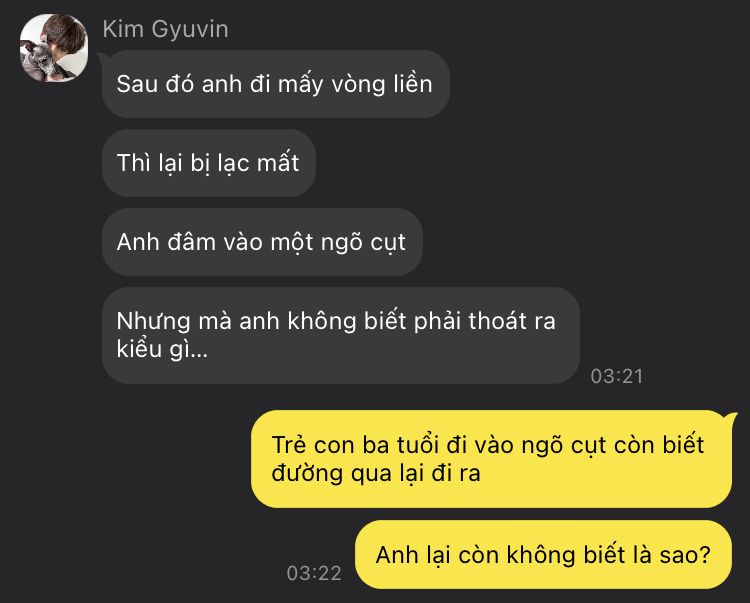
Task: Tap the word 'Sau' in first message
Action: 137,84
